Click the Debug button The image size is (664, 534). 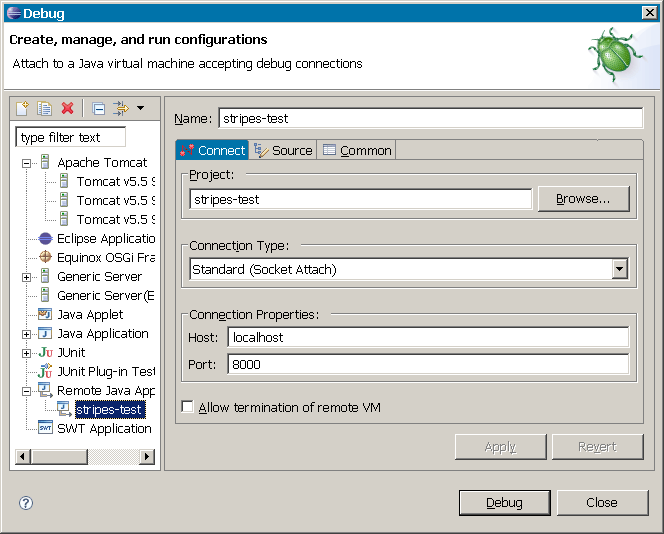(504, 503)
